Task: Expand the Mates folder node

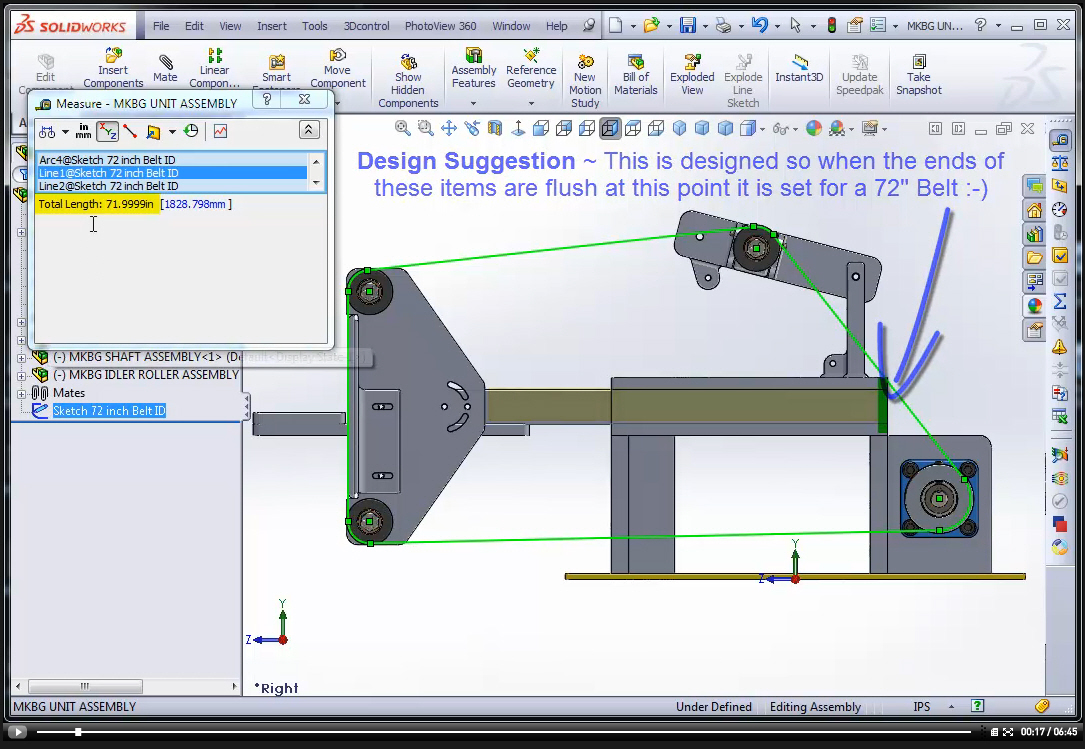Action: click(x=21, y=394)
